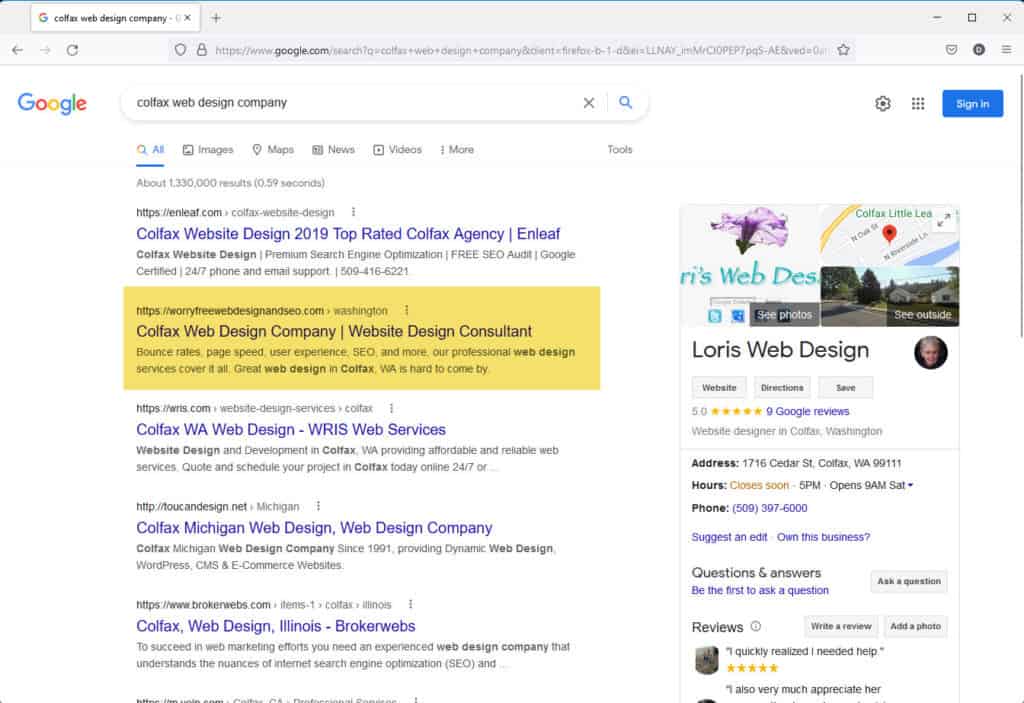The width and height of the screenshot is (1024, 703).
Task: Click the browser address bar URL
Action: coord(519,50)
